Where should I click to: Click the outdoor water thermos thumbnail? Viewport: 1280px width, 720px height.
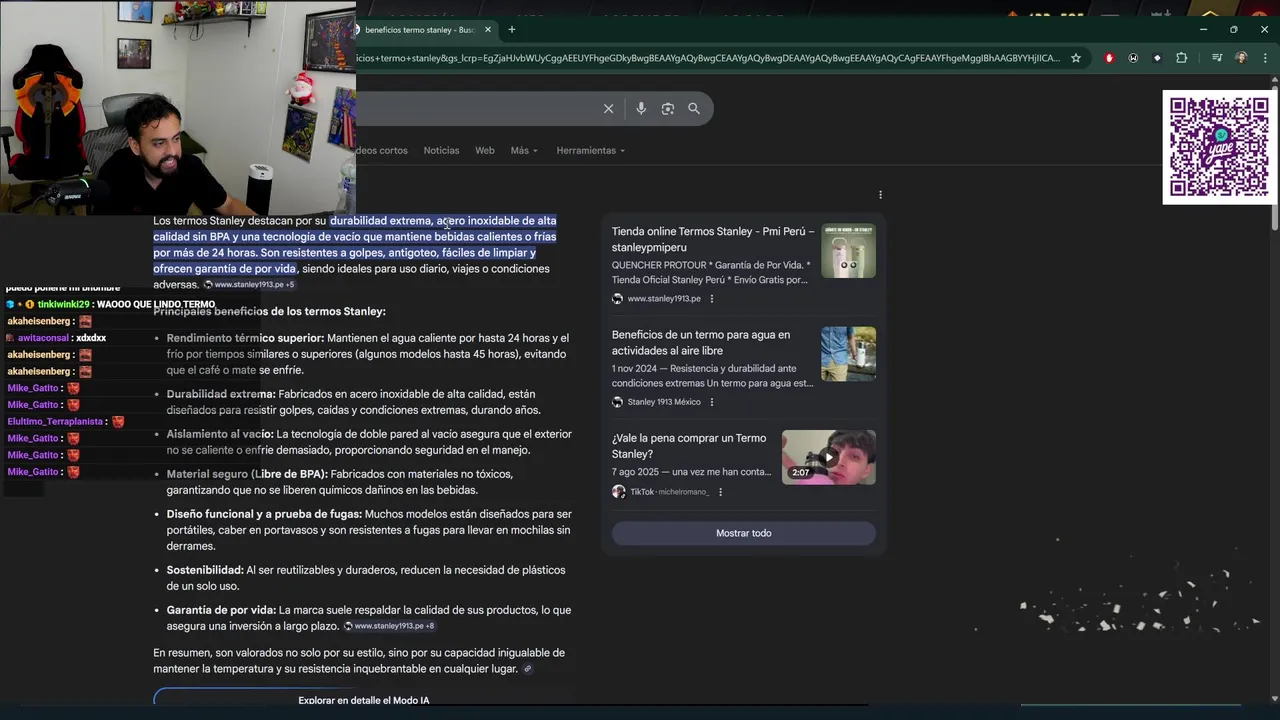[x=848, y=354]
